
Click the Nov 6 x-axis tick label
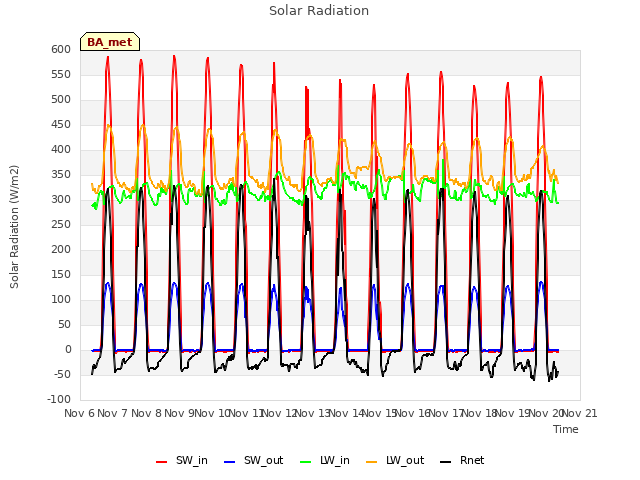[80, 413]
